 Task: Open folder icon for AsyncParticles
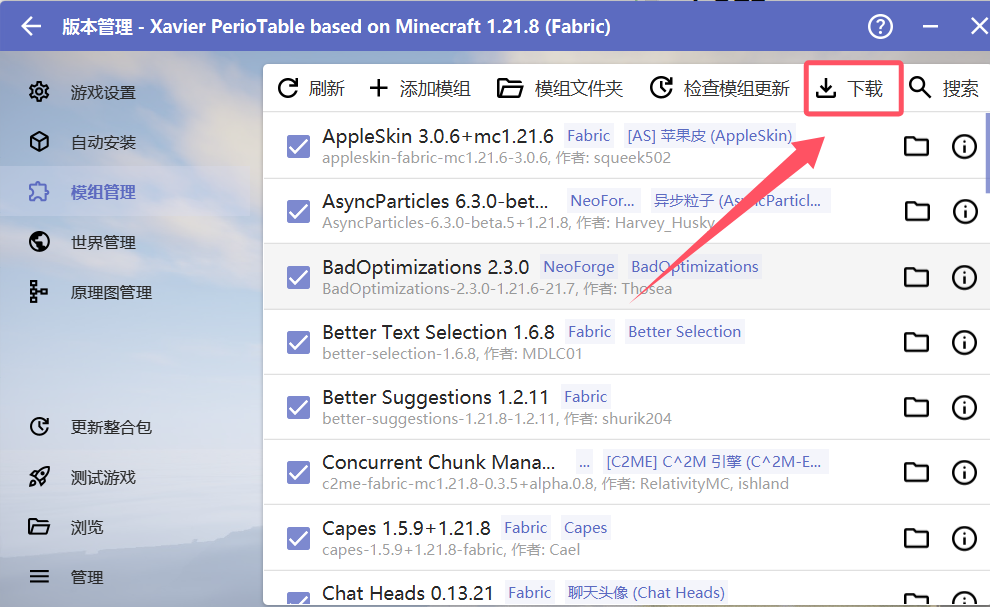tap(916, 212)
